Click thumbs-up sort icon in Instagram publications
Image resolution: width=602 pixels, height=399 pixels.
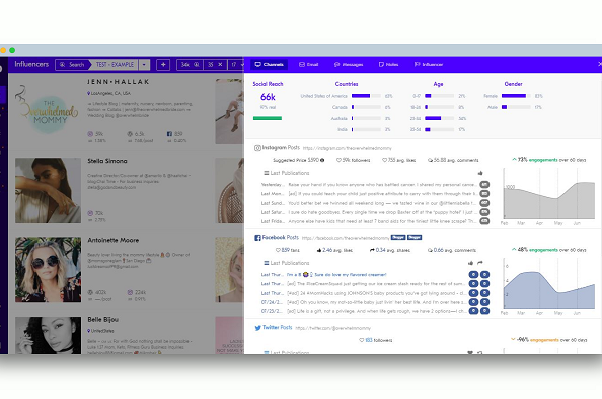pyautogui.click(x=480, y=173)
